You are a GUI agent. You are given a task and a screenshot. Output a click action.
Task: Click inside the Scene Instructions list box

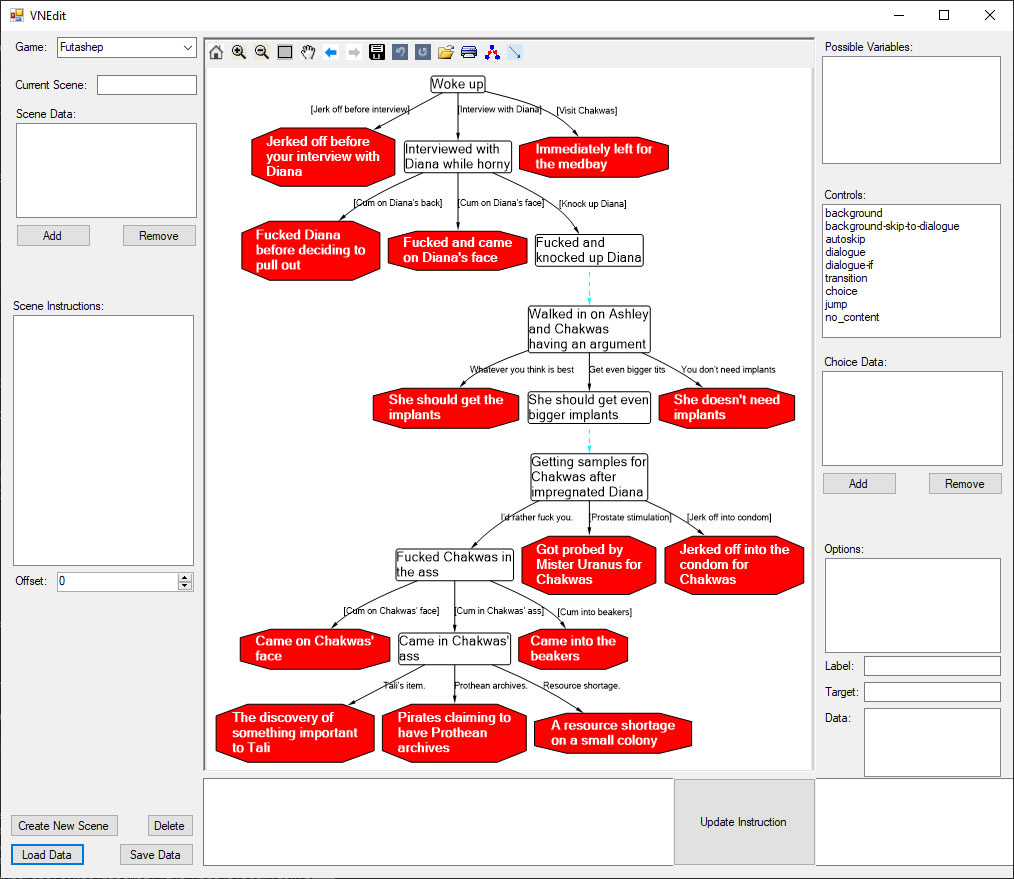coord(103,440)
